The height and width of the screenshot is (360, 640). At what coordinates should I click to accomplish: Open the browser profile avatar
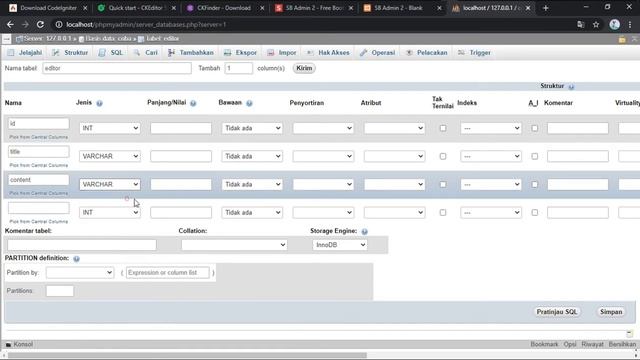pyautogui.click(x=614, y=24)
